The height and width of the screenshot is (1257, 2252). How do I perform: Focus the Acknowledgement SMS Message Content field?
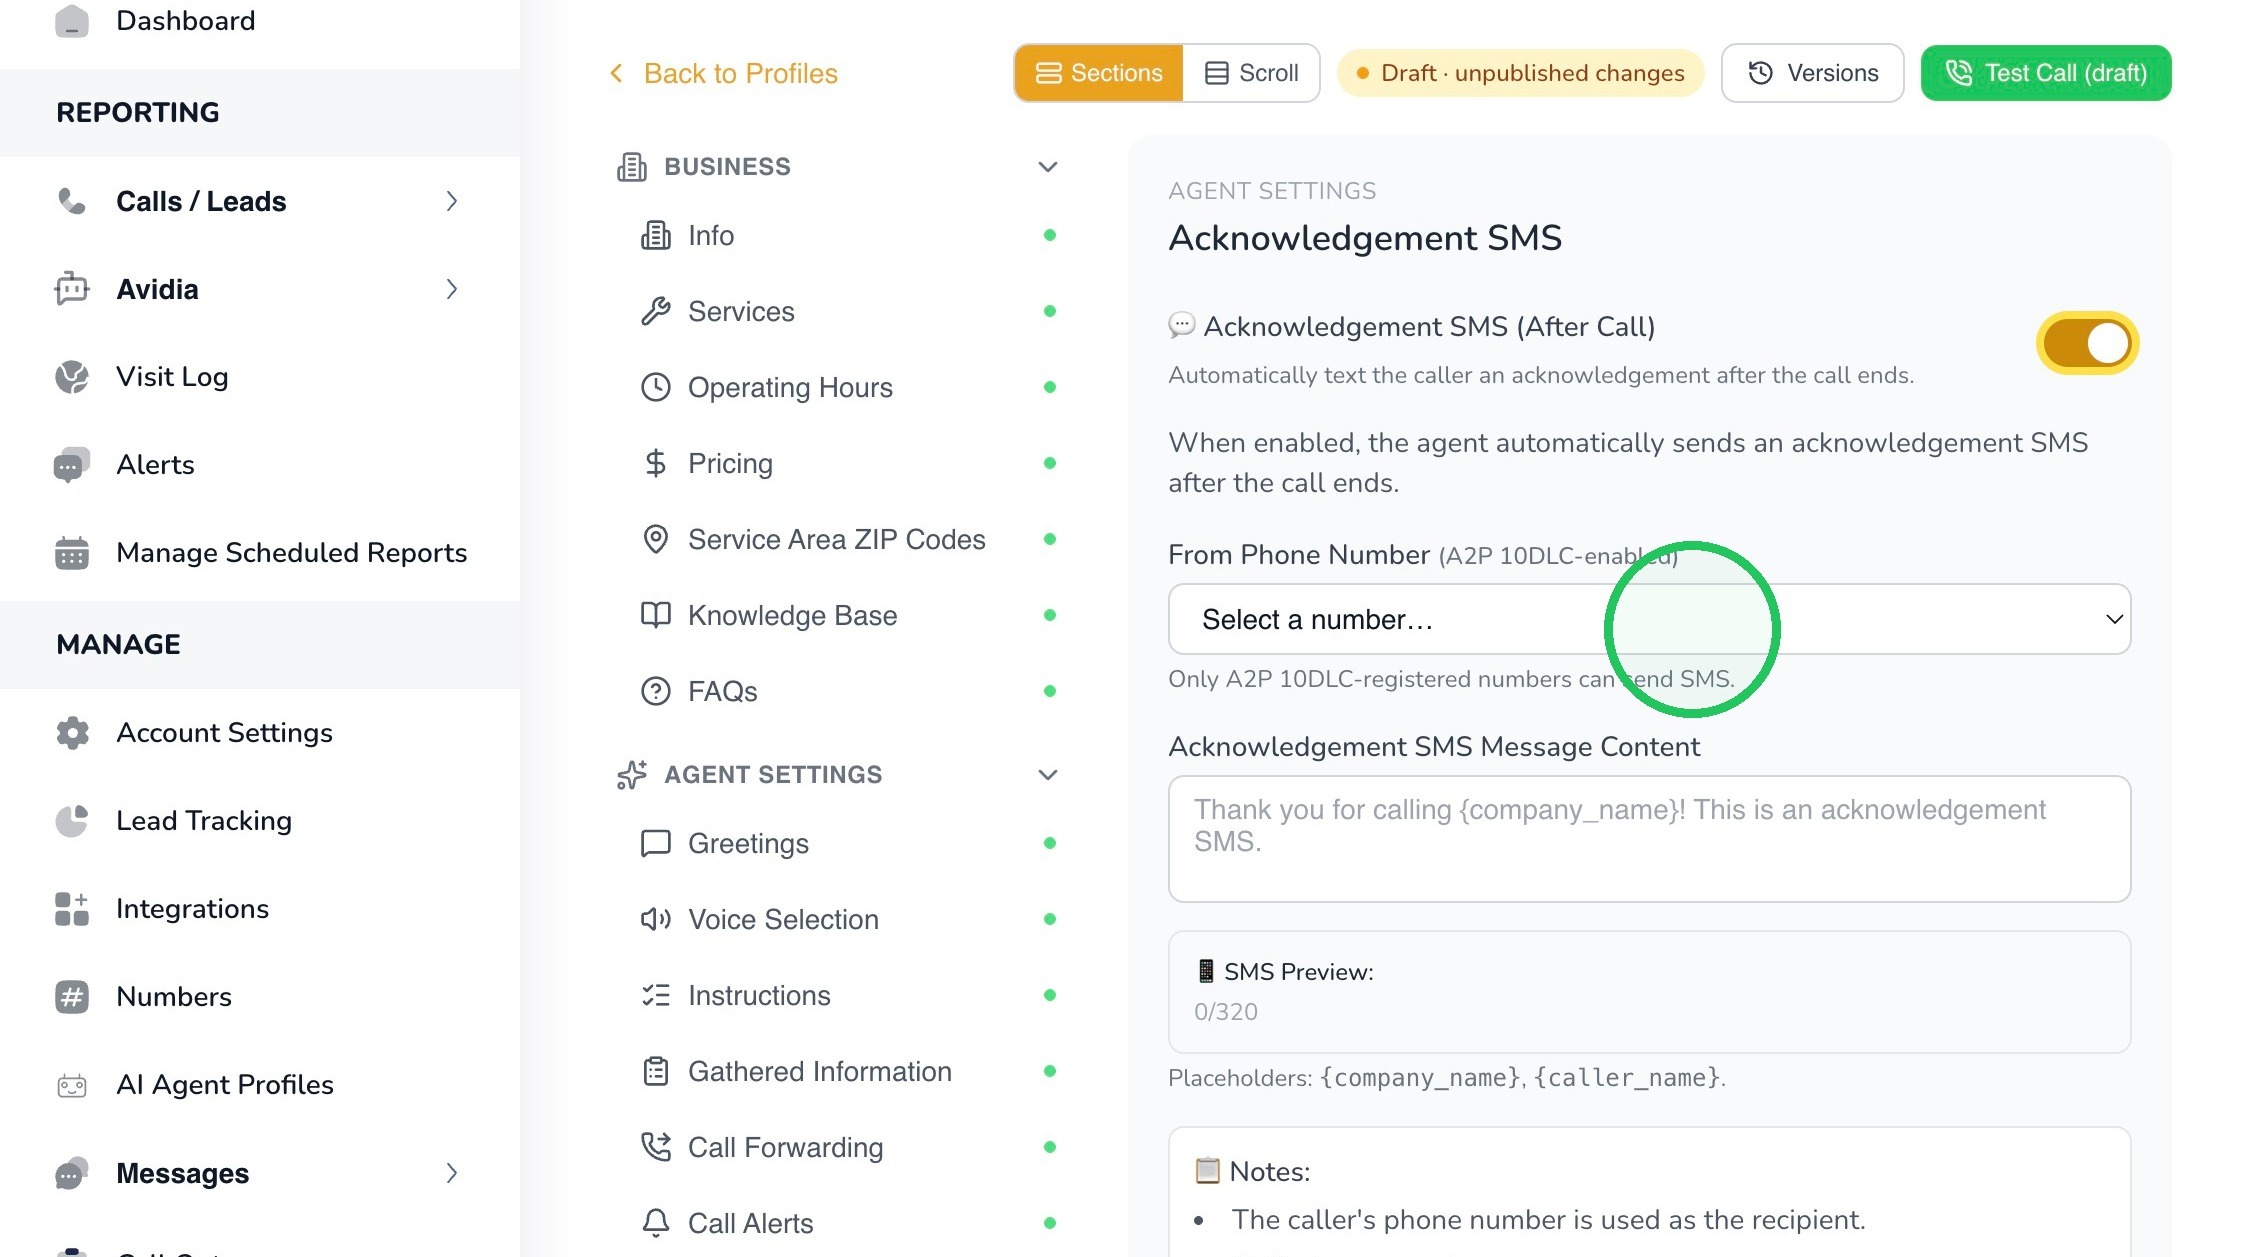(x=1649, y=839)
